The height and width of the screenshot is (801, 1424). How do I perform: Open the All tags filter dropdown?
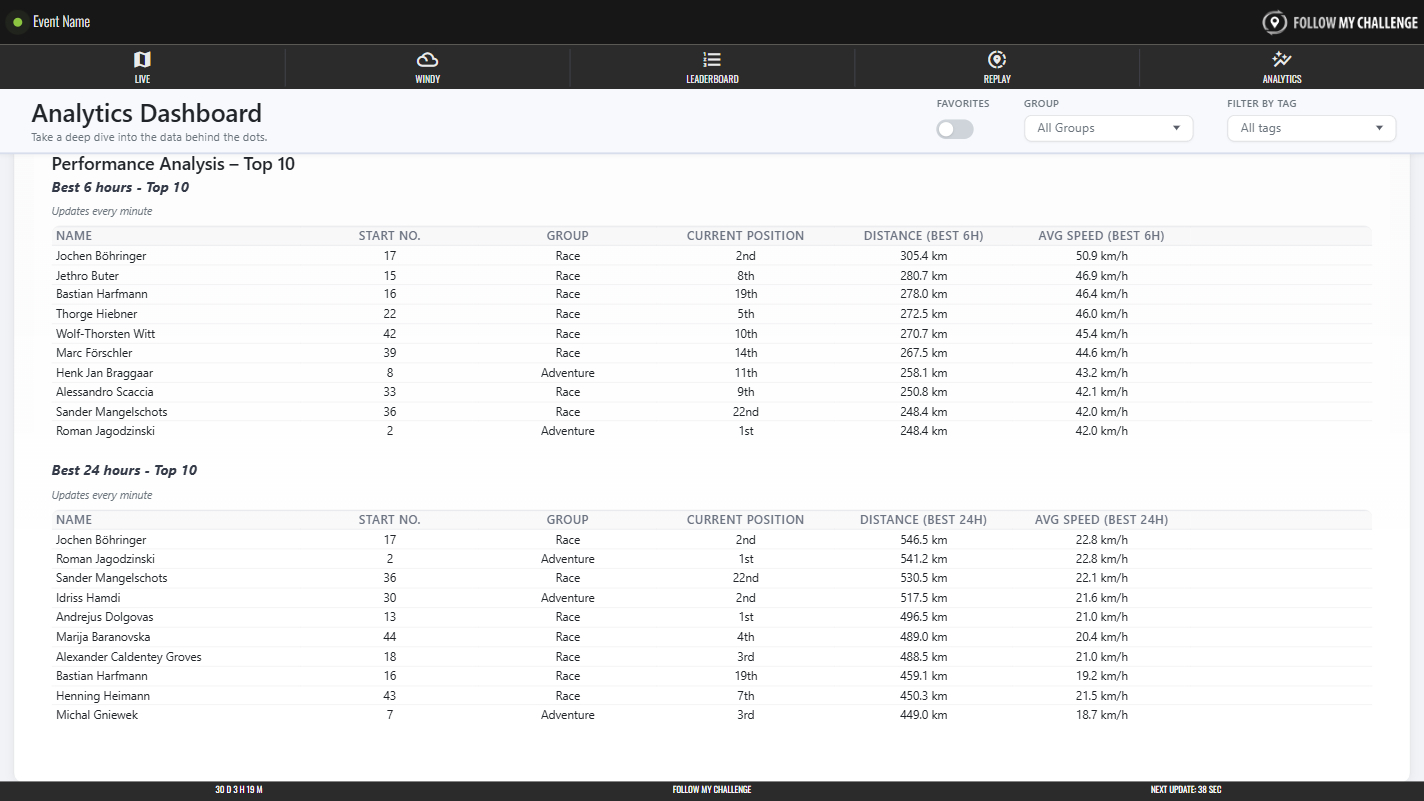(x=1311, y=128)
